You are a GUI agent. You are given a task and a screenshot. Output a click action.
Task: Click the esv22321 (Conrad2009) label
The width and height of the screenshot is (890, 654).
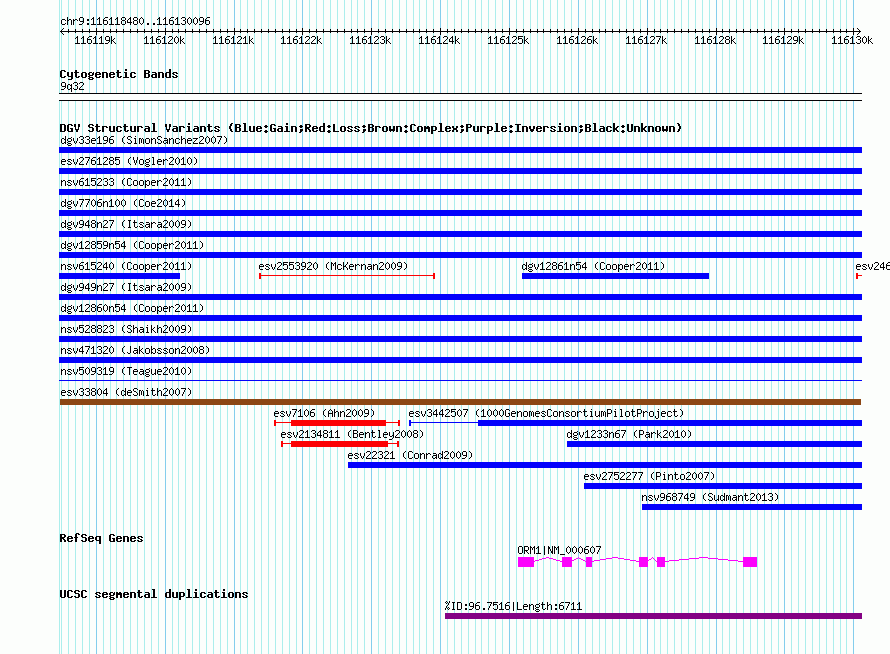coord(410,455)
